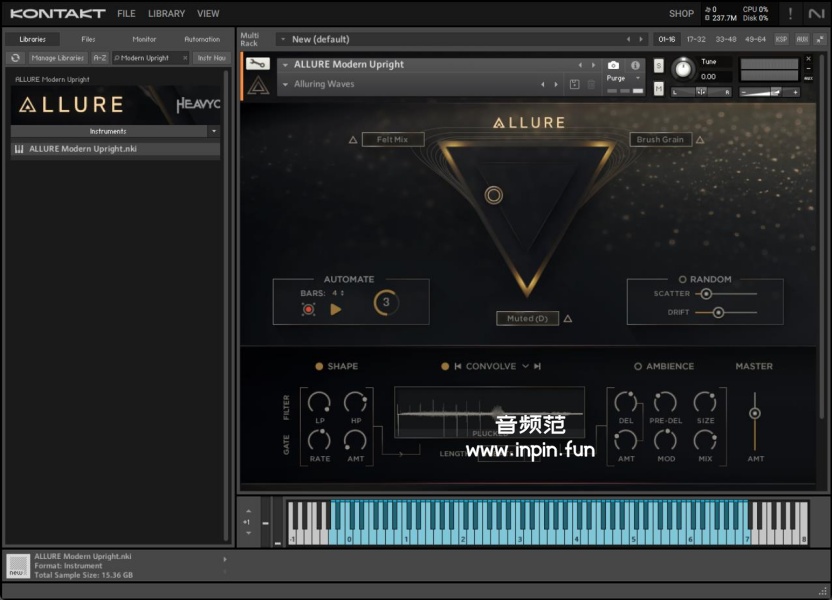Shift the keyboard octave up arrow
The image size is (832, 600).
tap(249, 511)
